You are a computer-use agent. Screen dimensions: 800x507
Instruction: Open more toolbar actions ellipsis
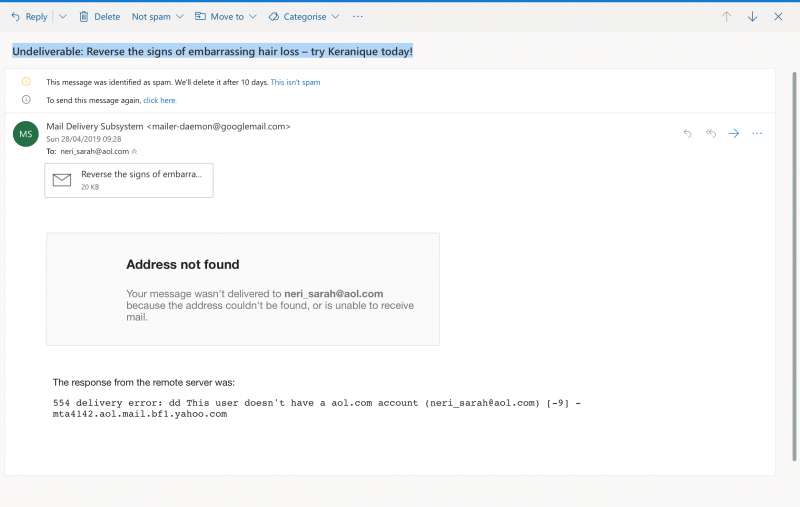pyautogui.click(x=358, y=17)
